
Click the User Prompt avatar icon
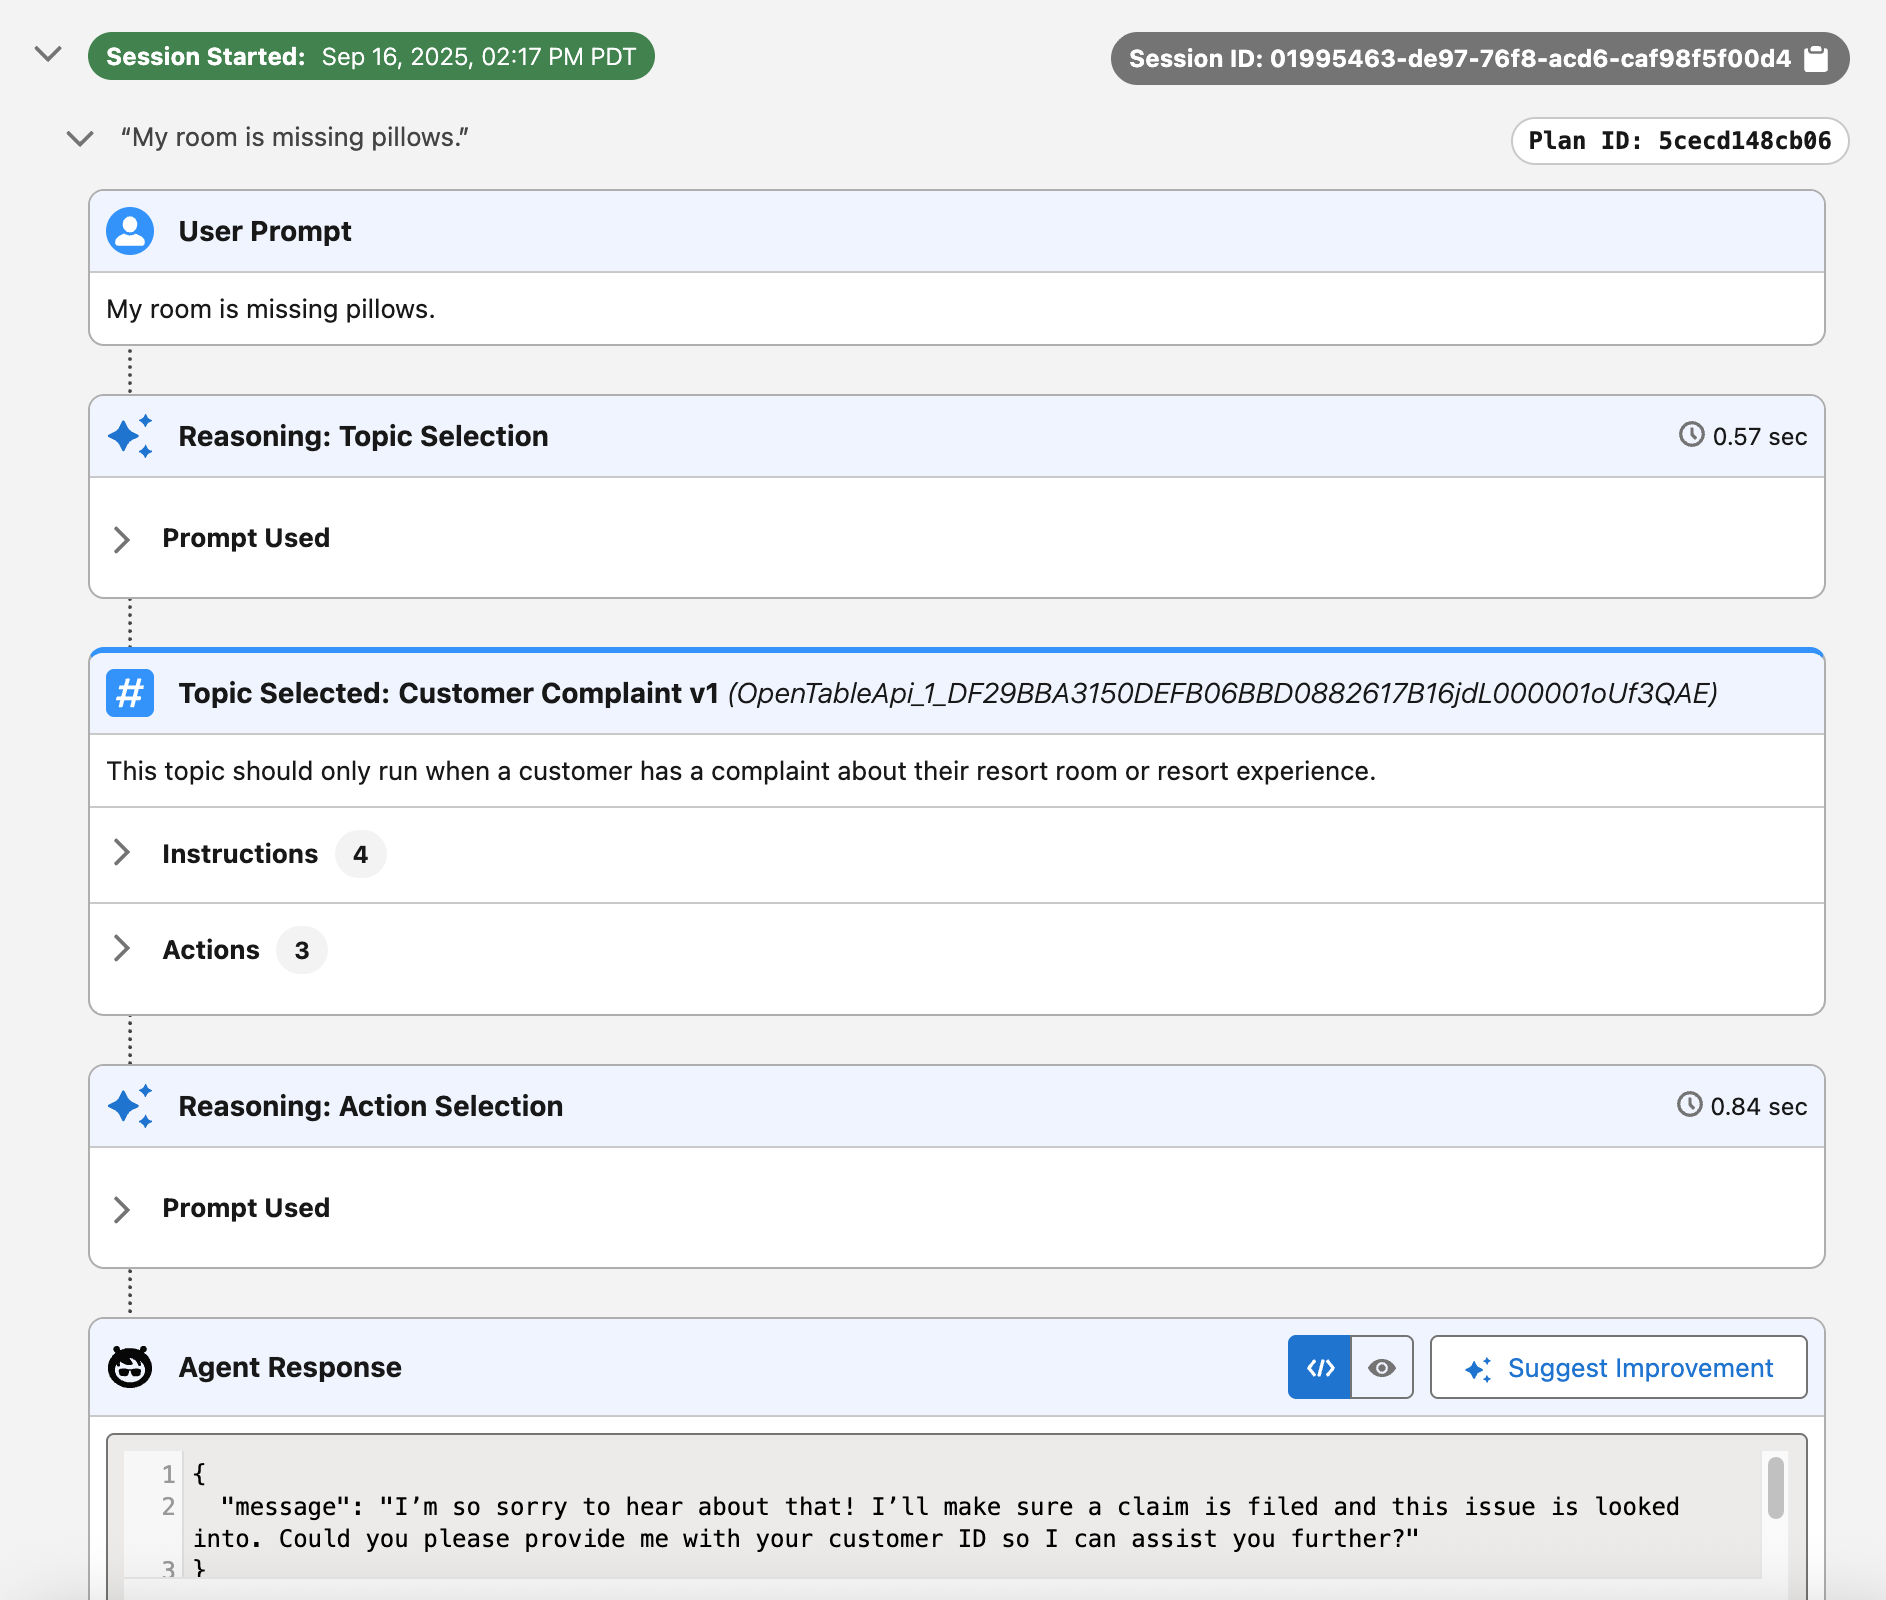tap(130, 231)
